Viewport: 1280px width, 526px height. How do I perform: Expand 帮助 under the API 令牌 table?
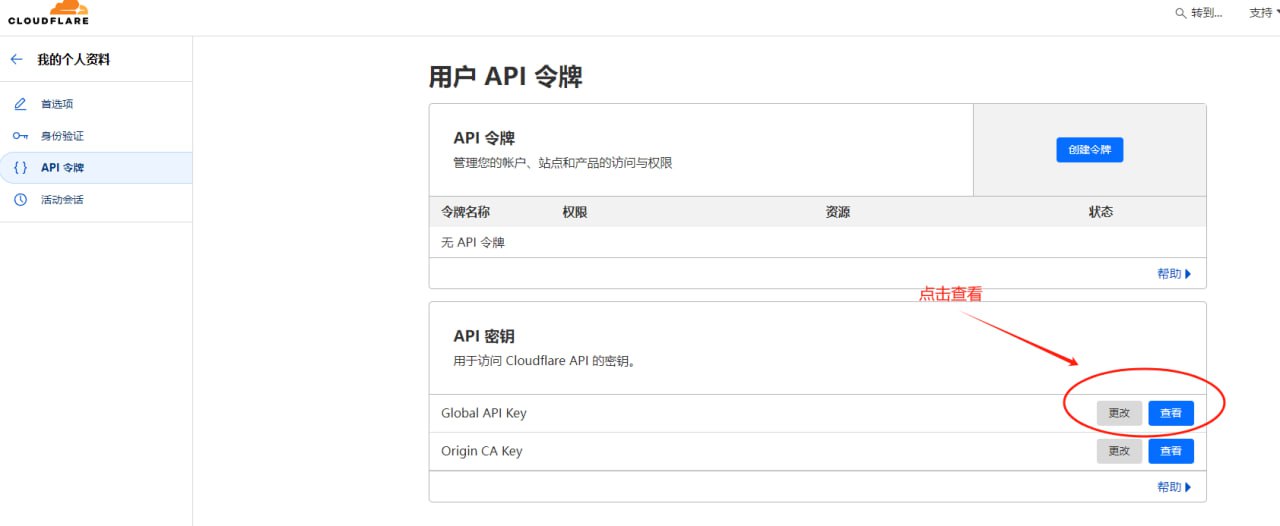[x=1174, y=274]
